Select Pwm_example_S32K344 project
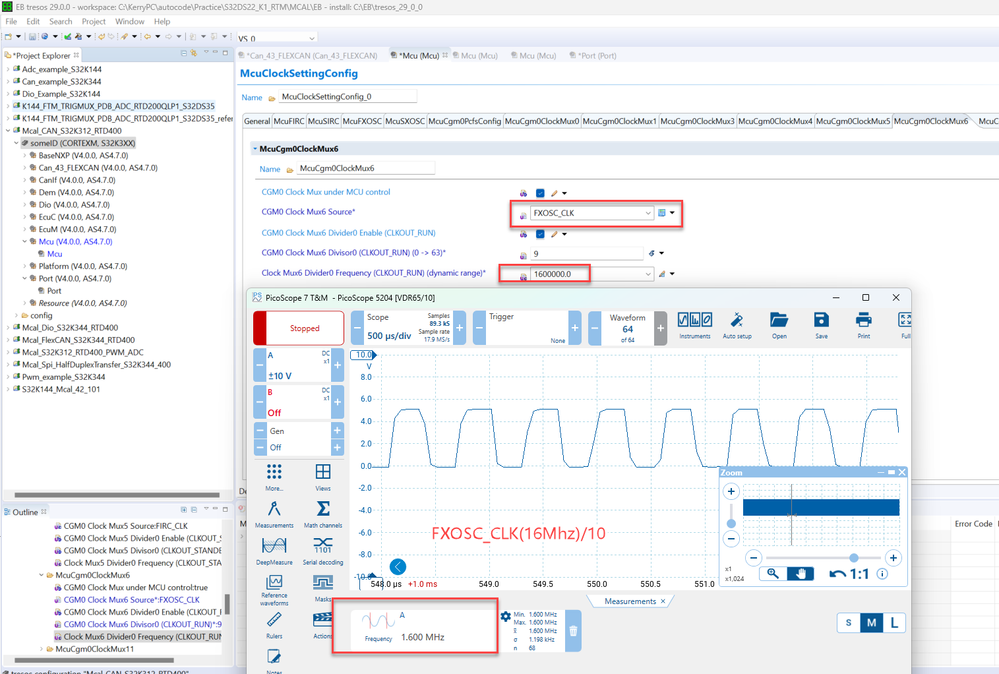 point(59,376)
